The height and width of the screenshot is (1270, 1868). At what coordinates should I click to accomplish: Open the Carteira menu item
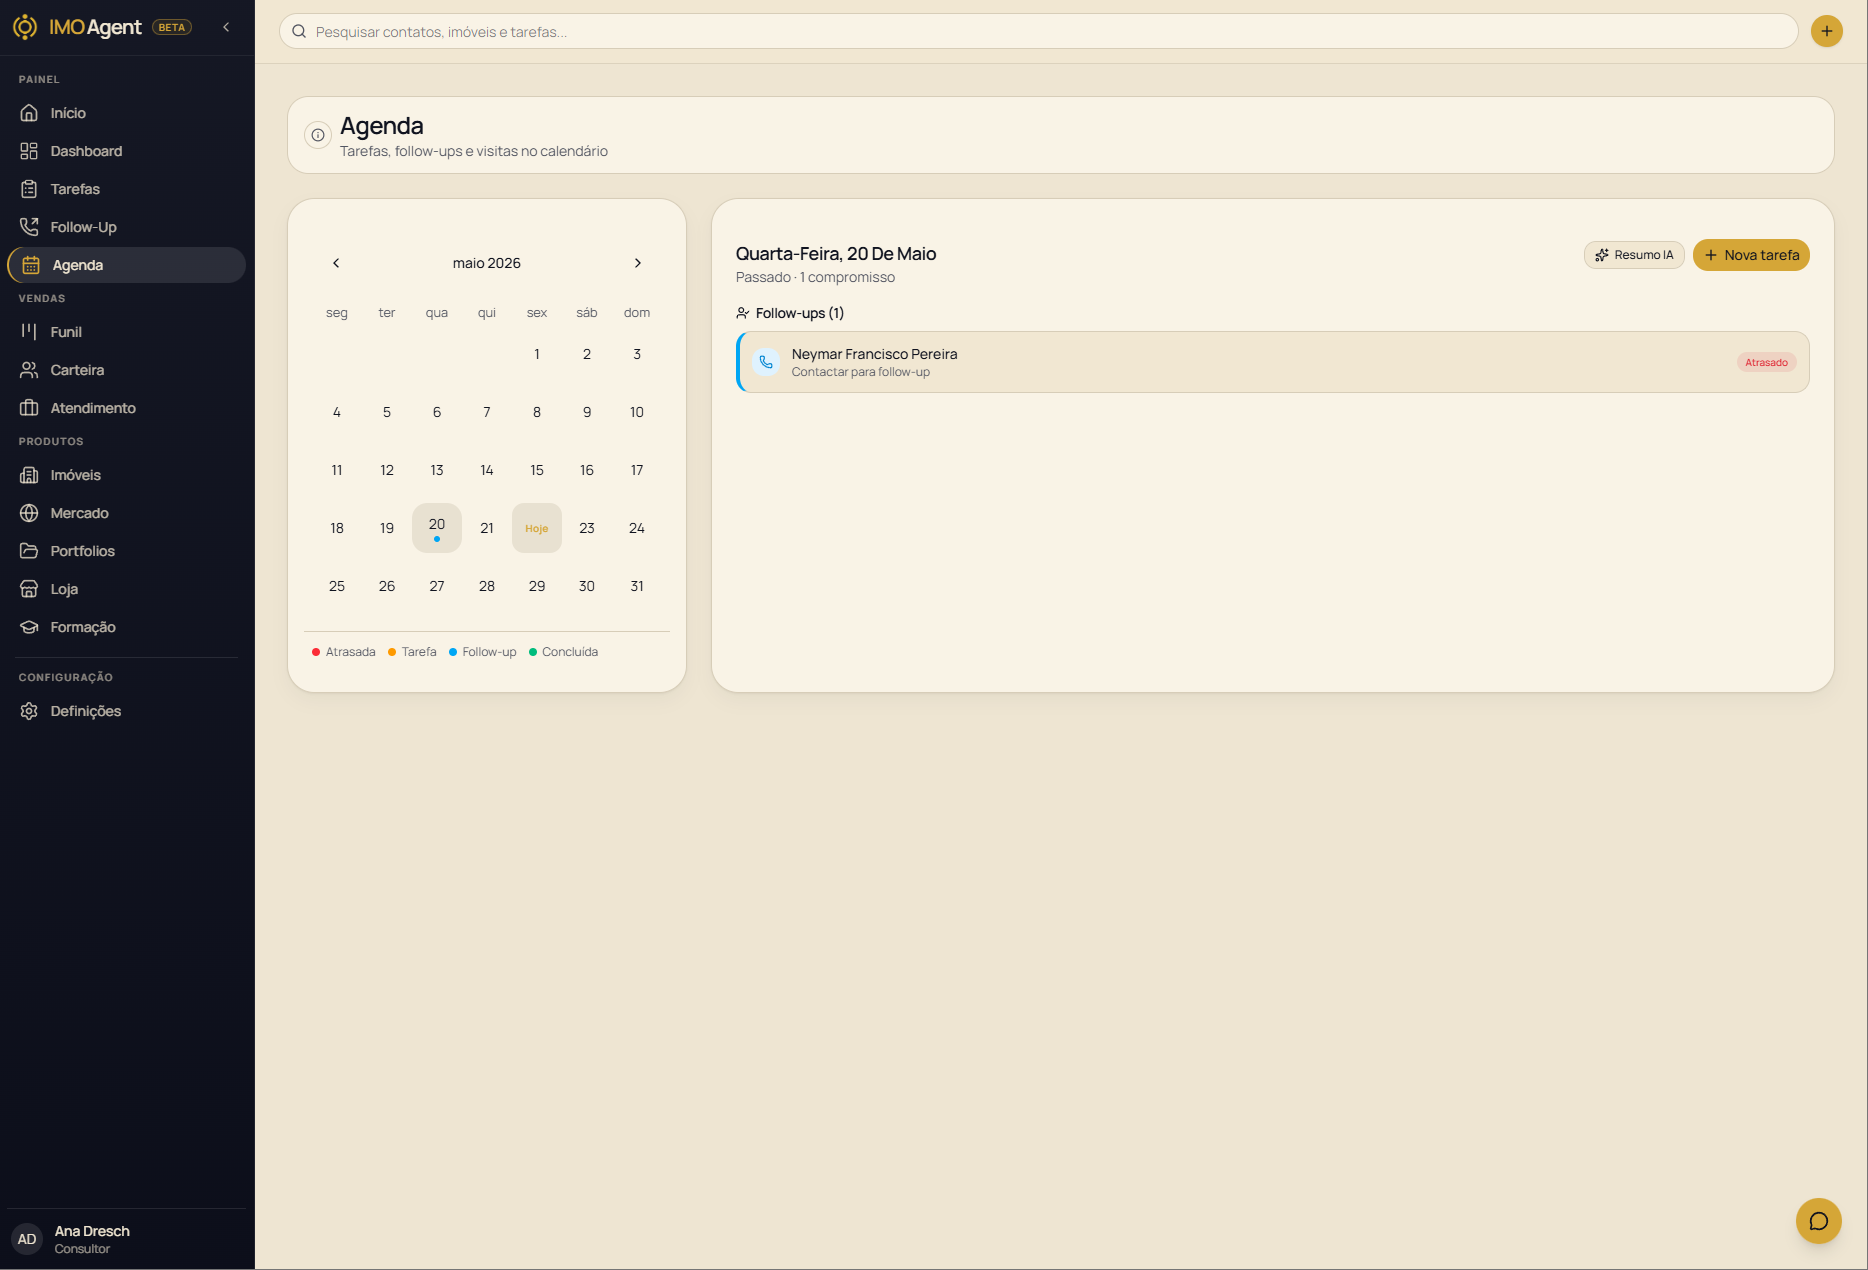point(126,370)
